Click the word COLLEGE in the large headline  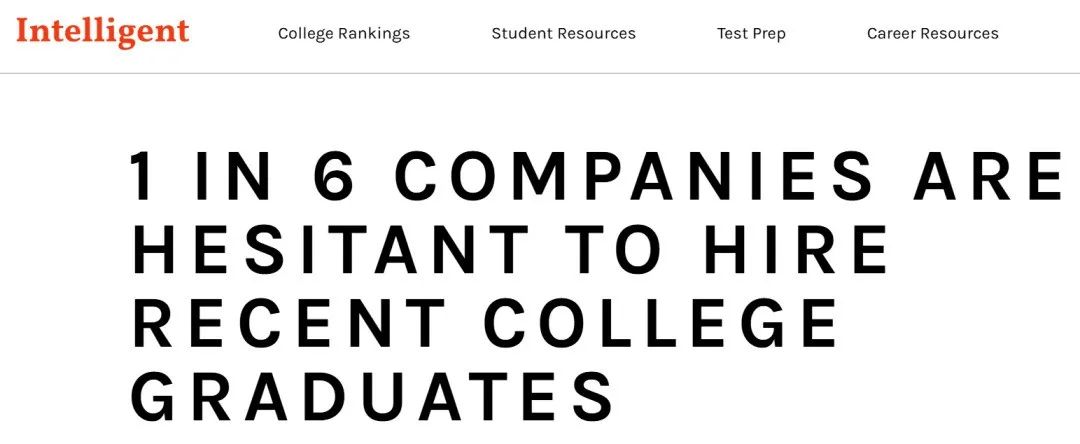pyautogui.click(x=662, y=323)
